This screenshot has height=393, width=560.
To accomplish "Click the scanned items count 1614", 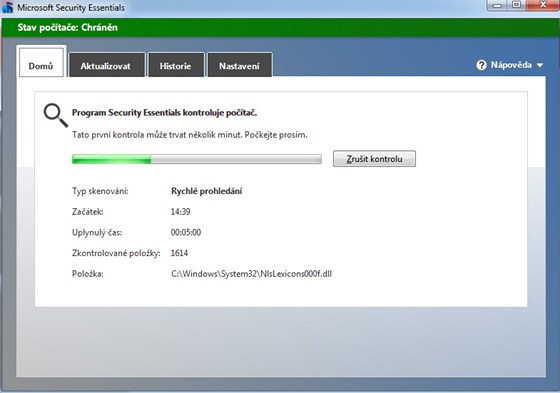I will pyautogui.click(x=179, y=253).
